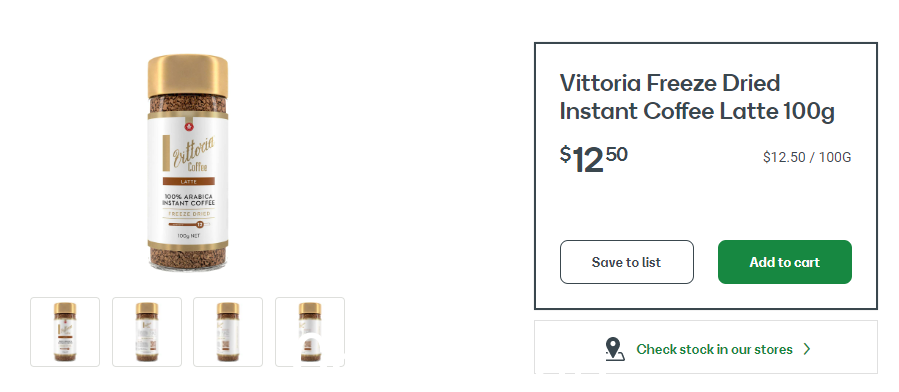Viewport: 899px width, 392px height.
Task: Click the brown LATTE band on jar label
Action: [189, 181]
